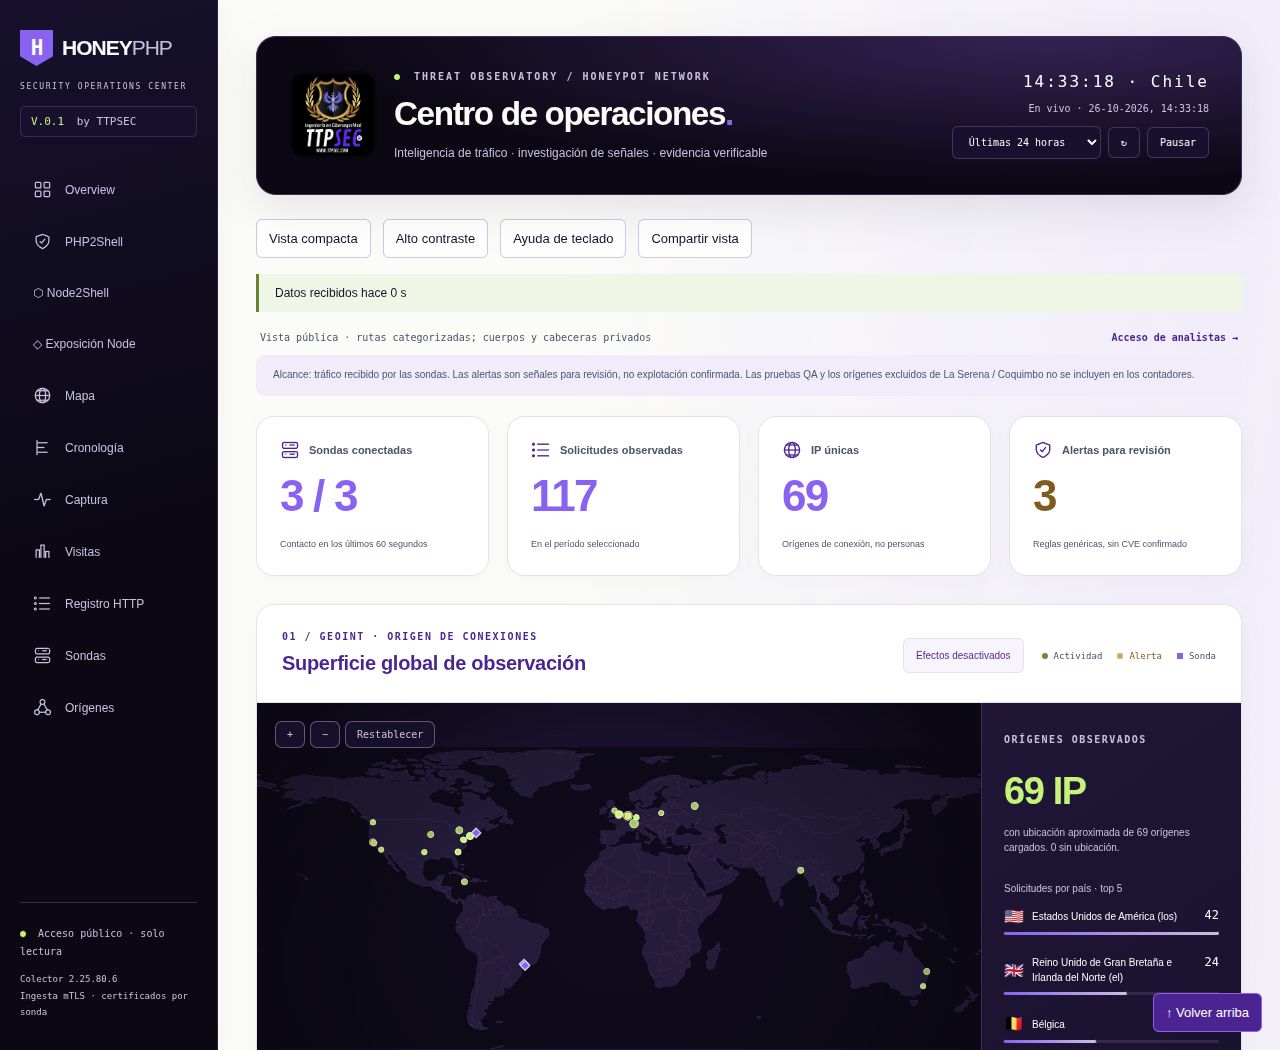Image resolution: width=1280 pixels, height=1050 pixels.
Task: Click the Alerta legend entry
Action: click(1139, 656)
